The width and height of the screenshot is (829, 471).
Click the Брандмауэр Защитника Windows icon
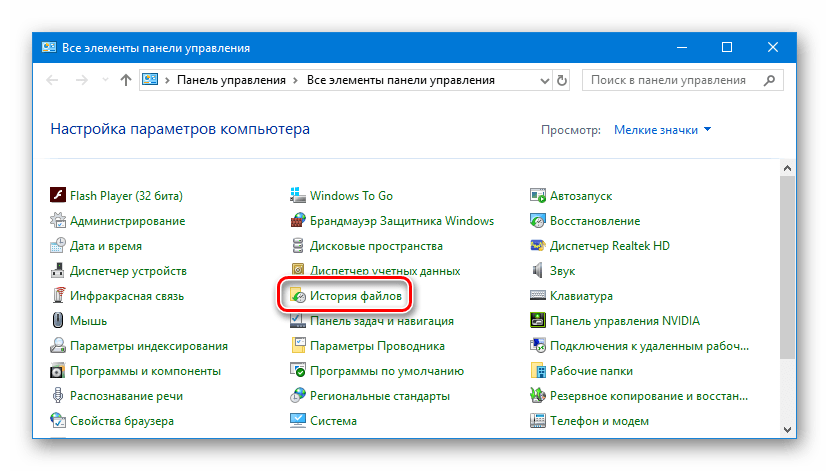click(298, 220)
